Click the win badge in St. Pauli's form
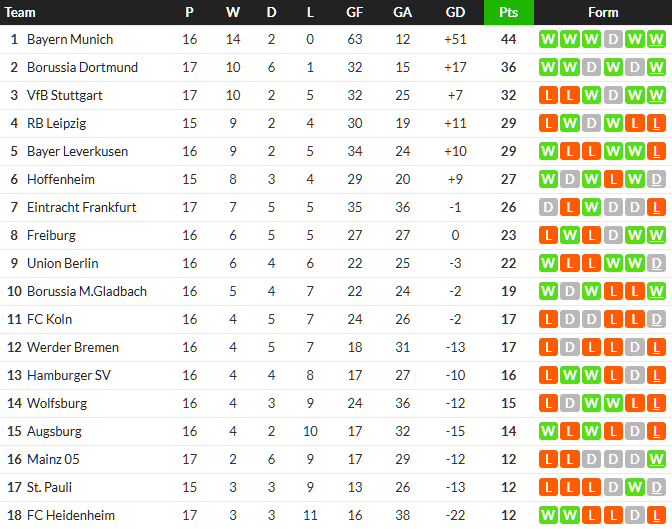The height and width of the screenshot is (529, 672). (633, 487)
